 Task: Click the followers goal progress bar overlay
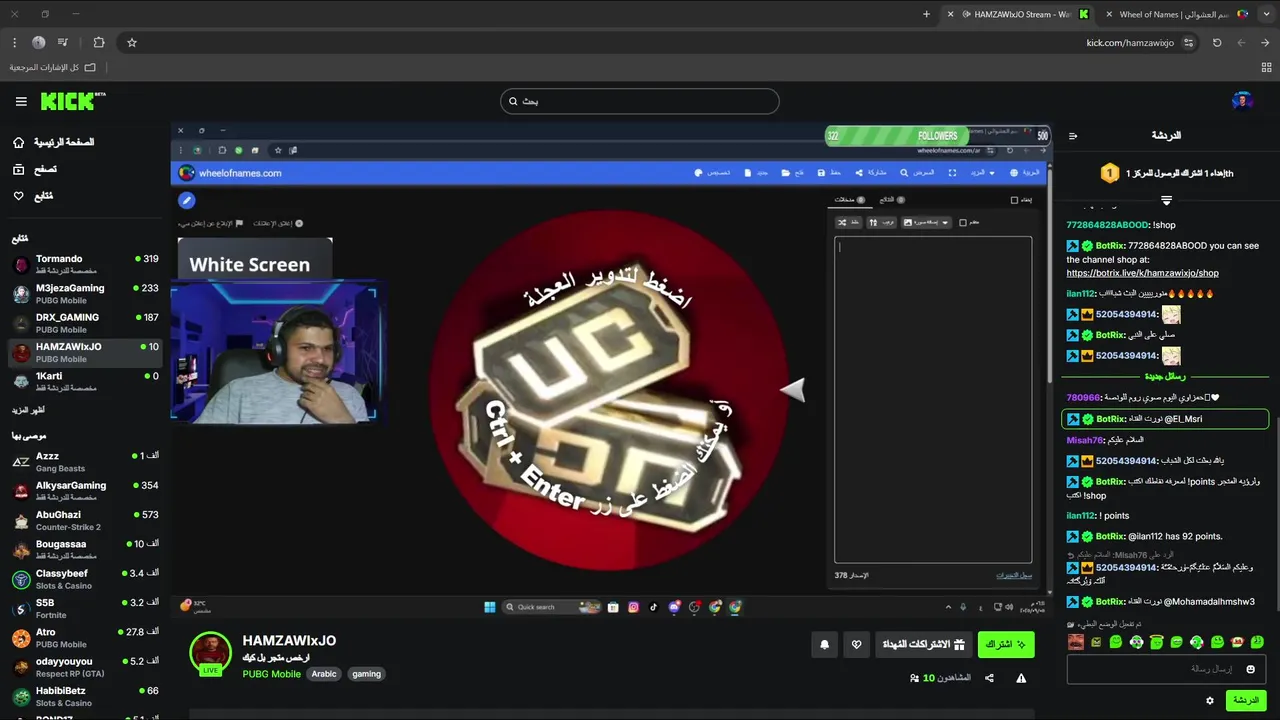pos(937,135)
